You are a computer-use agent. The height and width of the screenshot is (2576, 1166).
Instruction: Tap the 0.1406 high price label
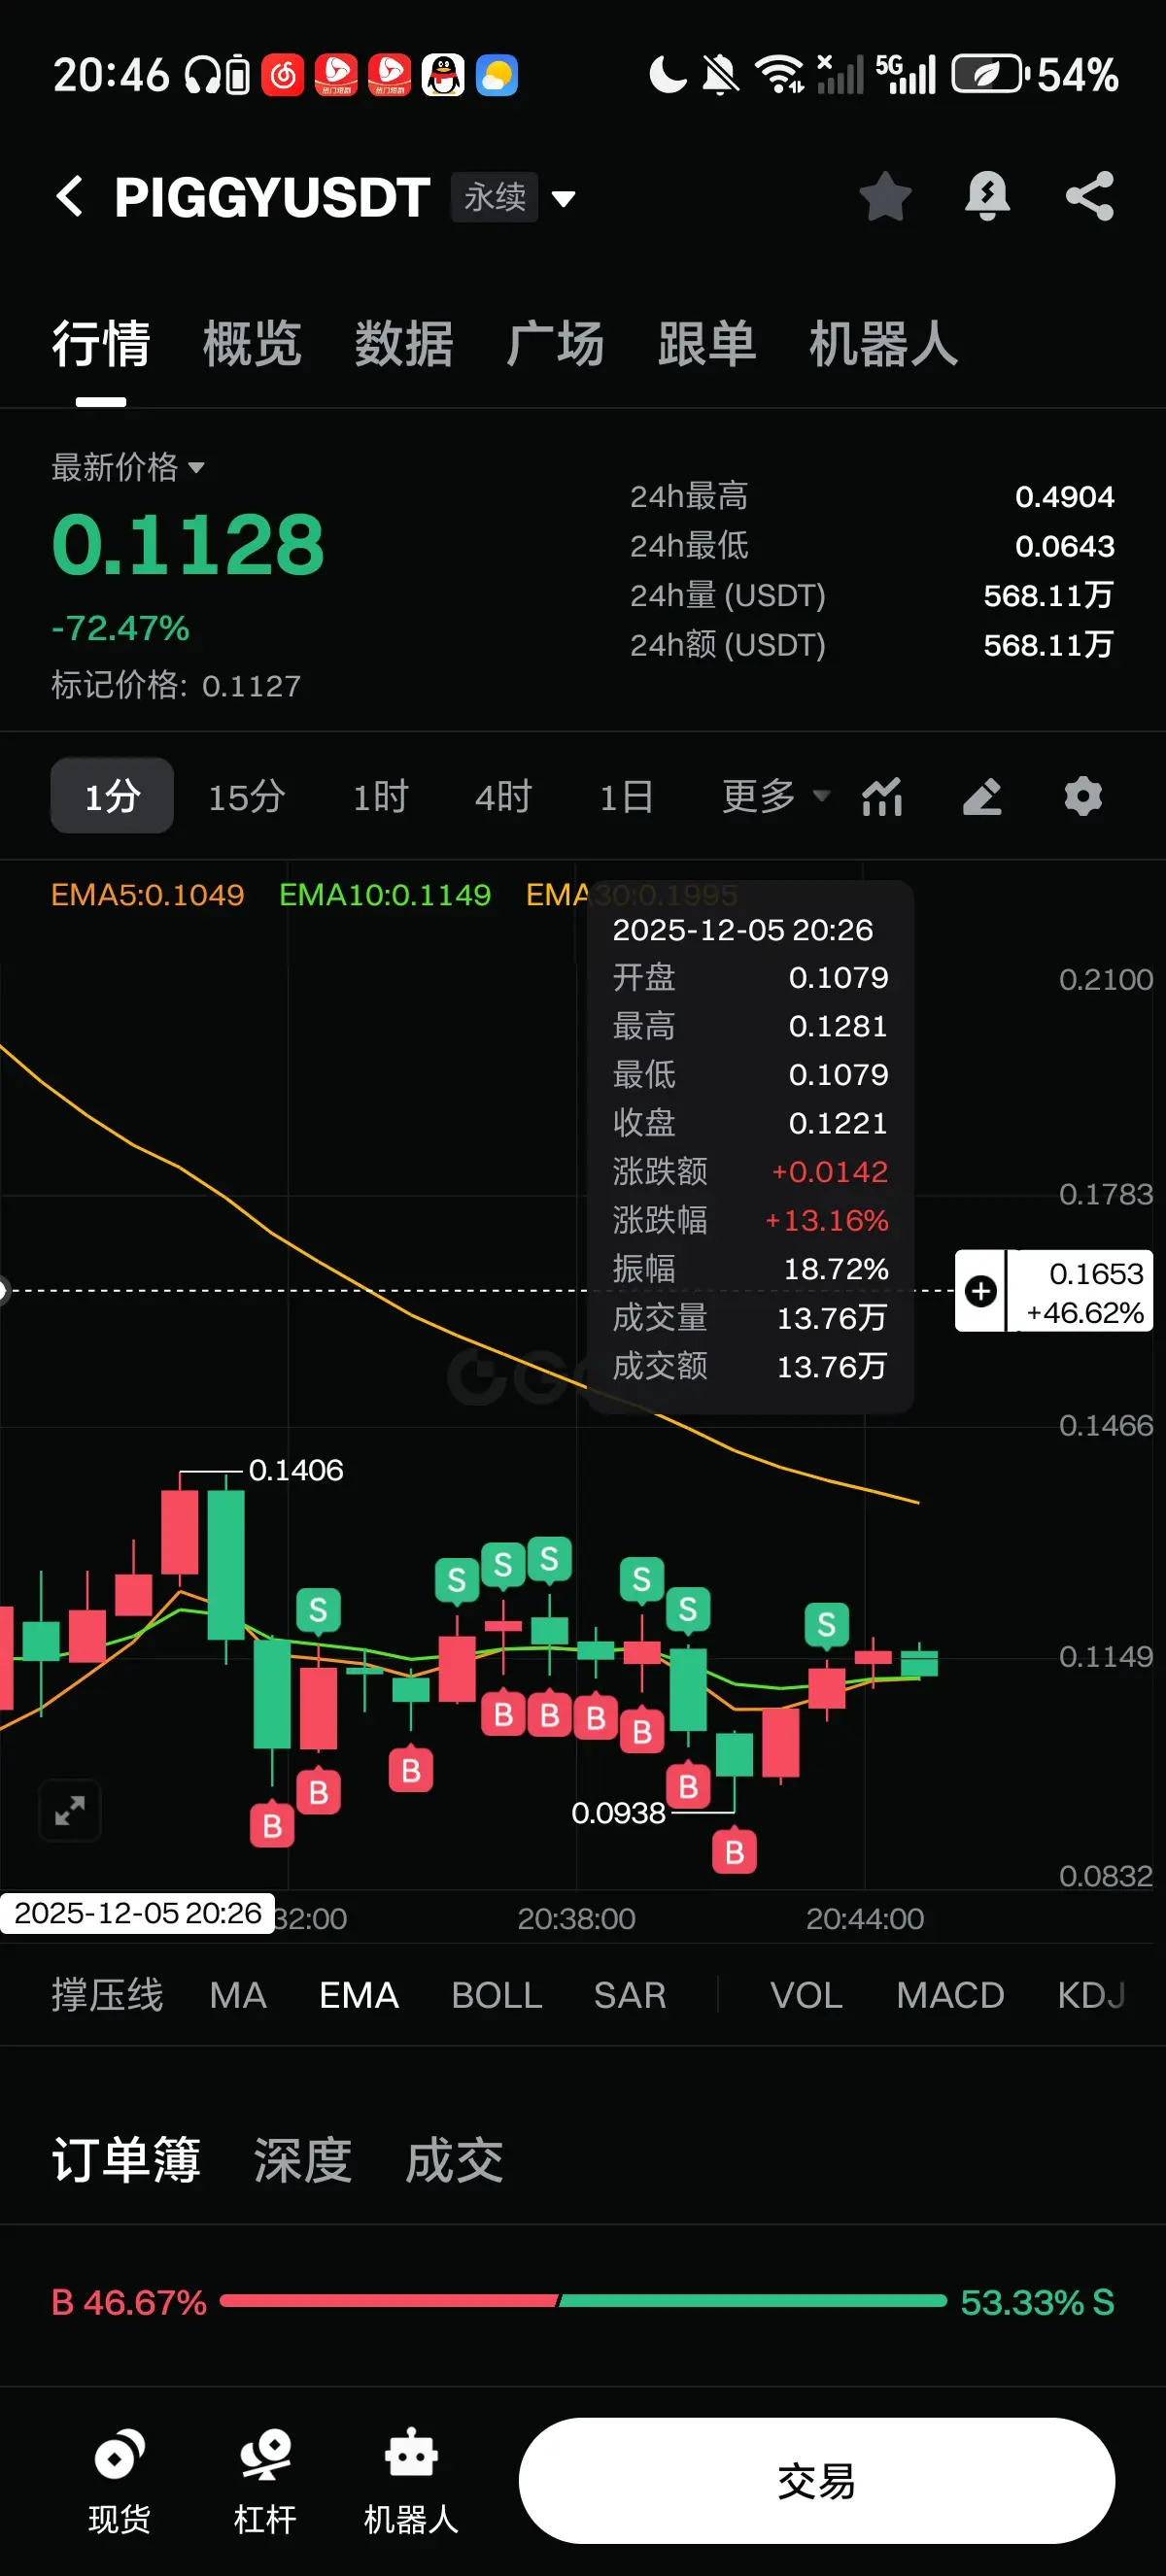296,1470
